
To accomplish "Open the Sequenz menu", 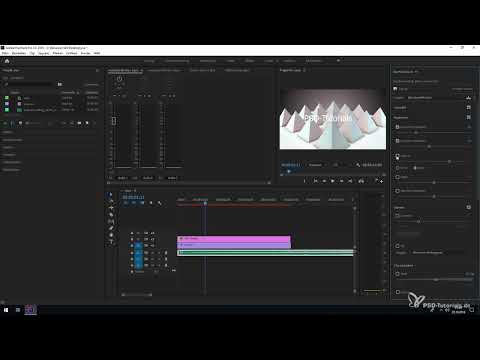I will point(44,53).
